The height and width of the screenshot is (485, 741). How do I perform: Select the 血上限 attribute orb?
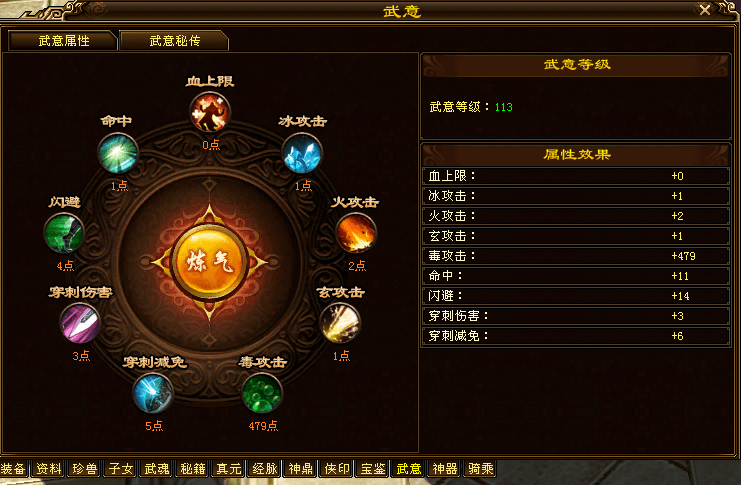[x=210, y=113]
